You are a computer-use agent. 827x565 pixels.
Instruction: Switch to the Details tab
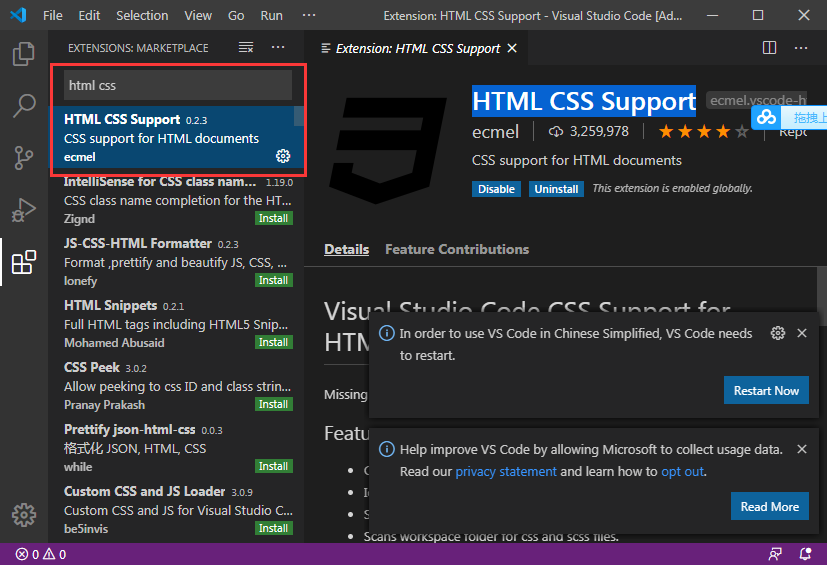point(347,249)
